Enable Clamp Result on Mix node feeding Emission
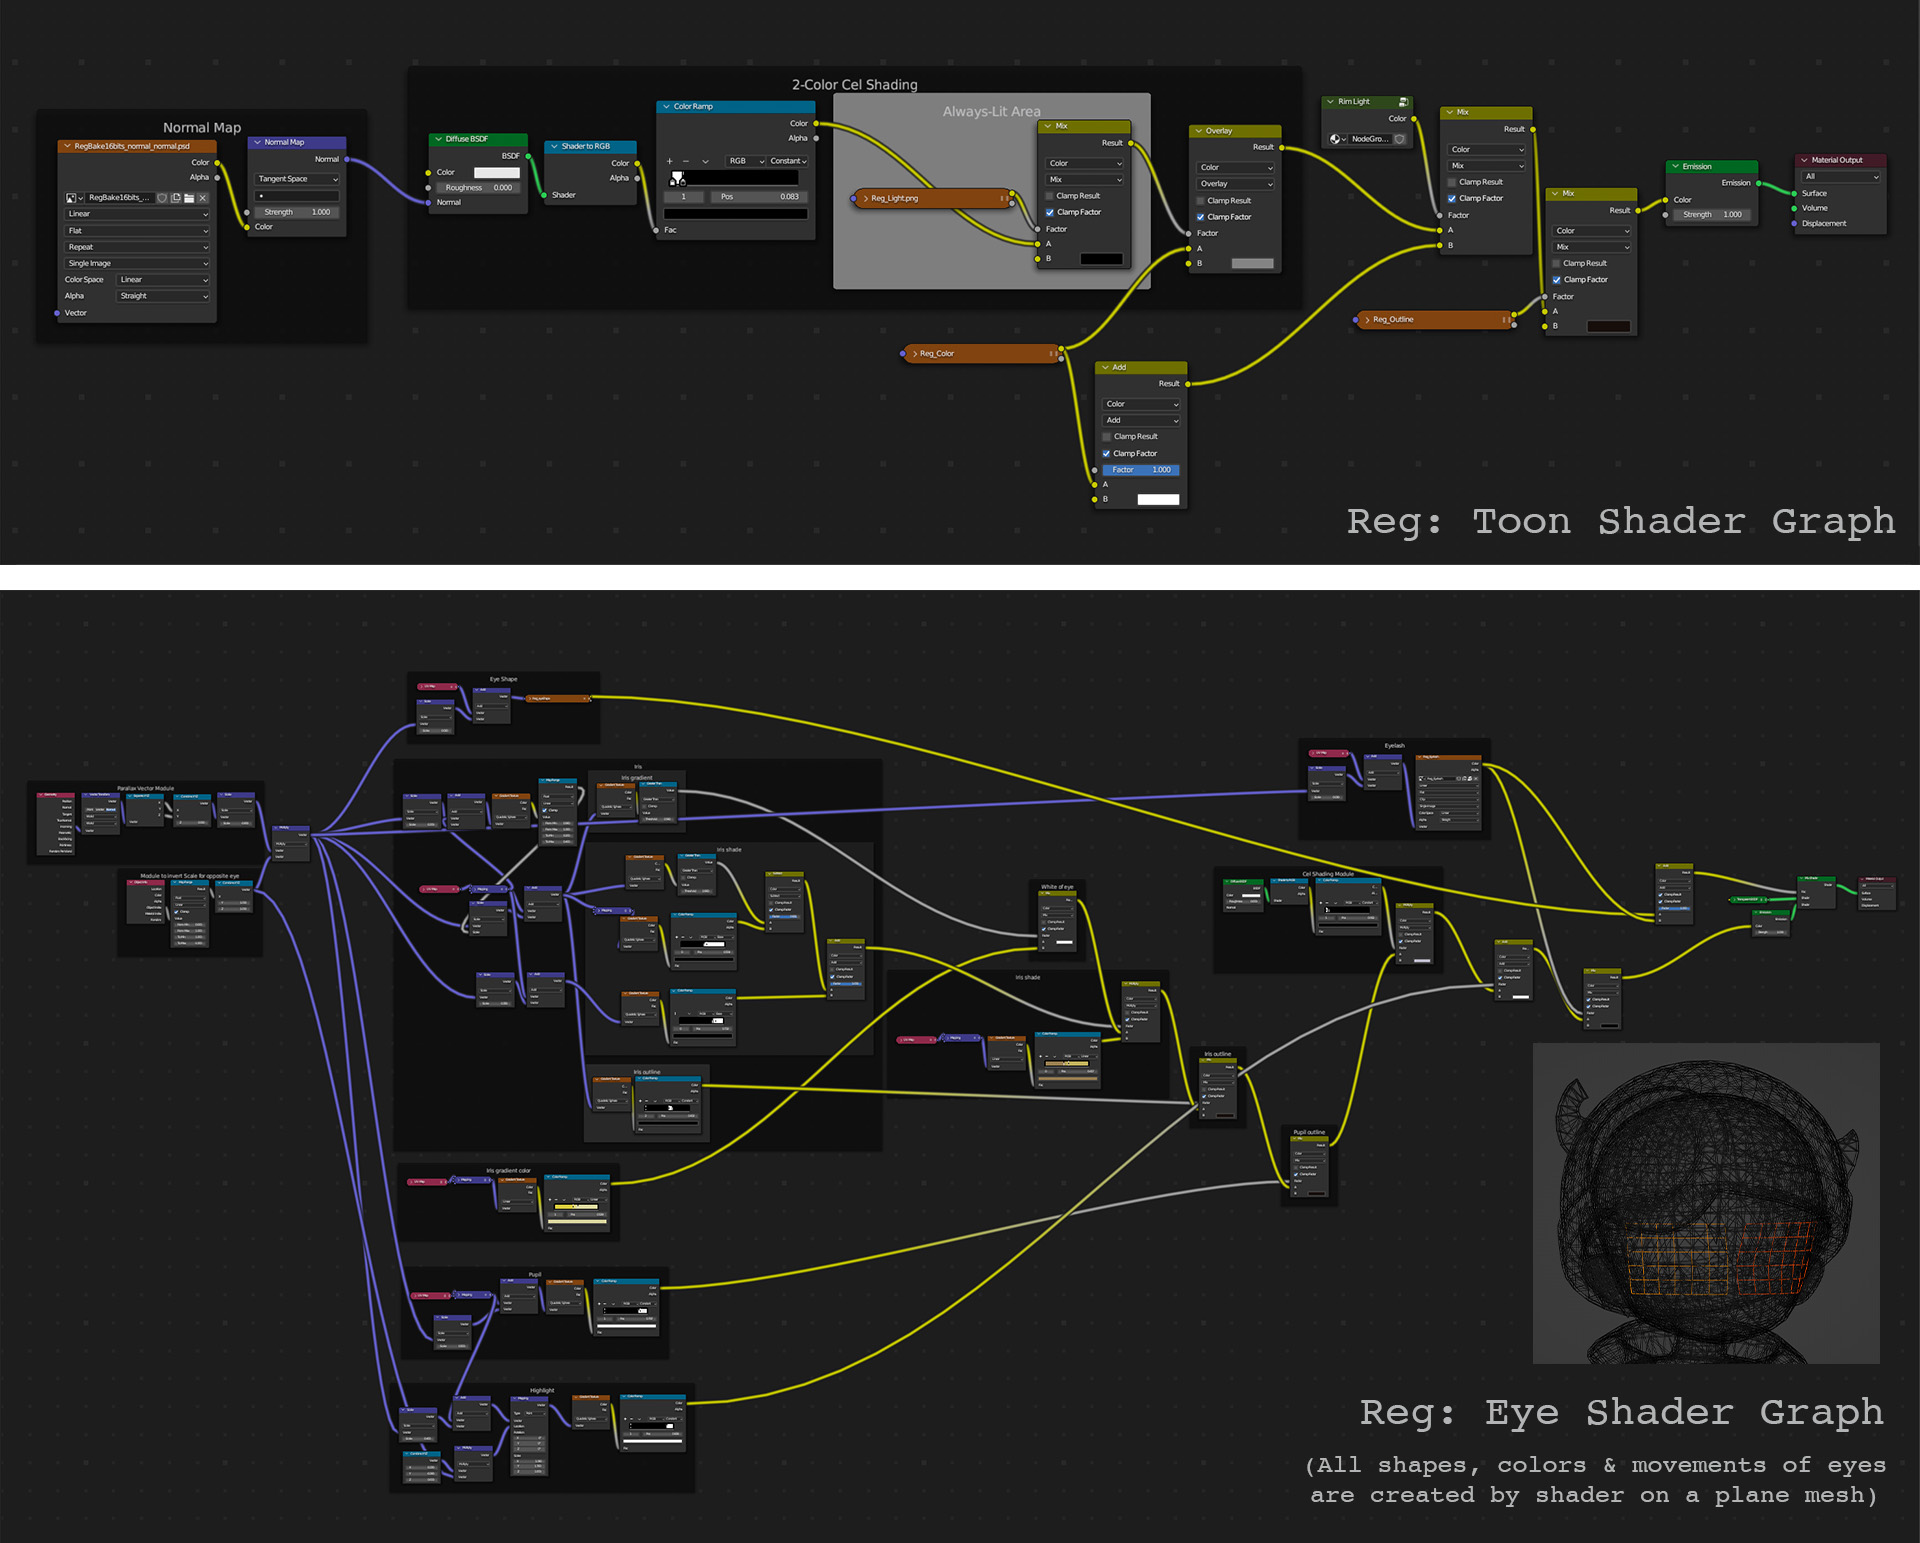The height and width of the screenshot is (1543, 1920). 1556,263
